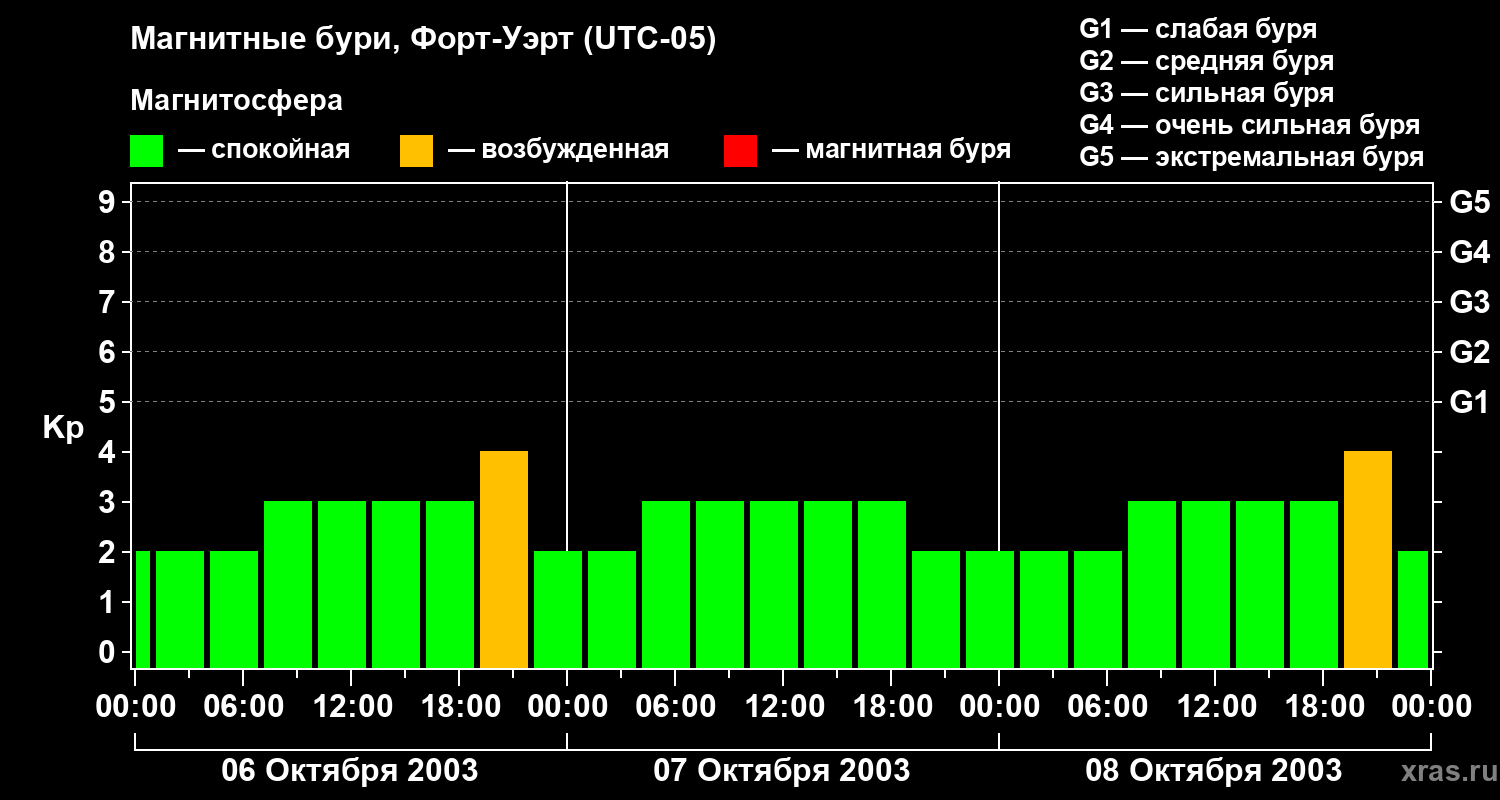Select the orange "возбужденная" legend swatch
The width and height of the screenshot is (1500, 800).
[x=416, y=151]
